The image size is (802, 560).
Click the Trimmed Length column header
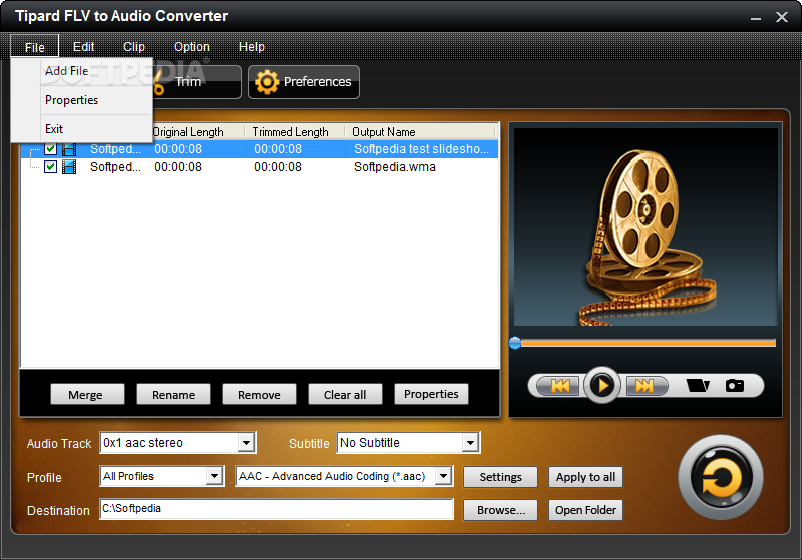click(294, 132)
